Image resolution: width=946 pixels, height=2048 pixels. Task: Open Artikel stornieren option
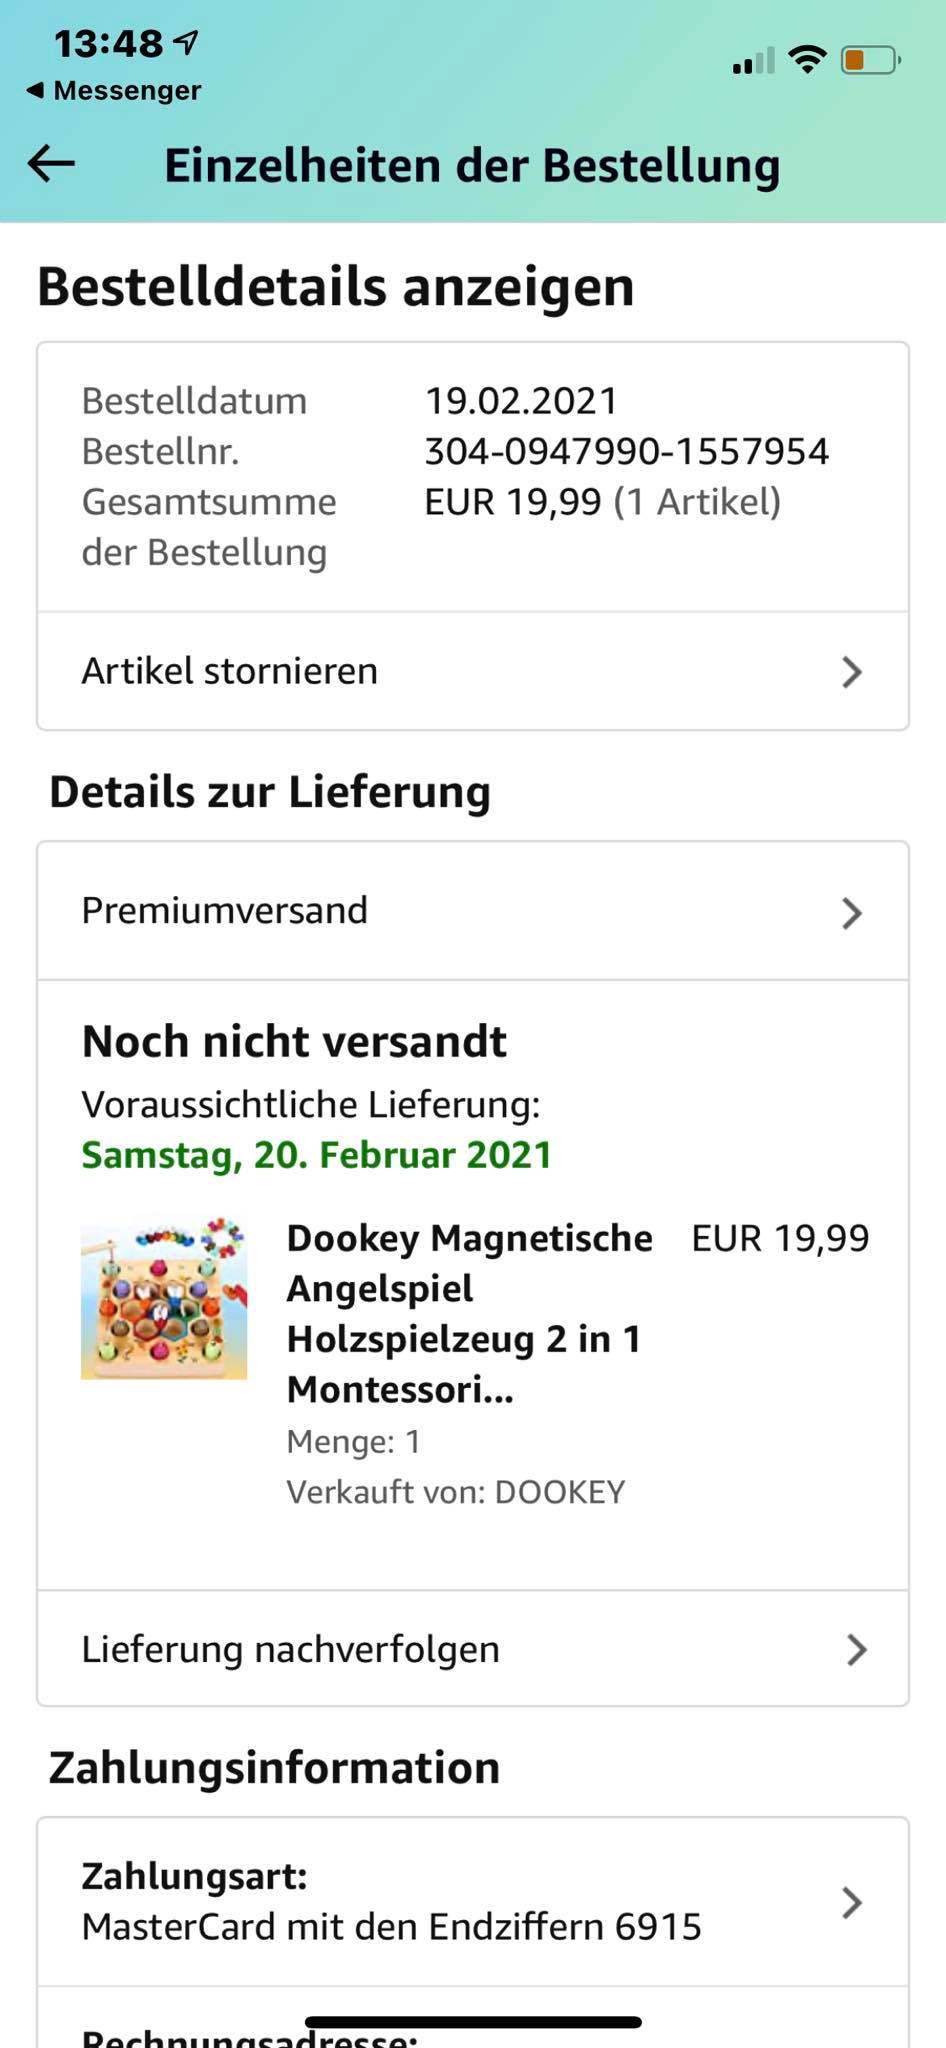point(230,671)
